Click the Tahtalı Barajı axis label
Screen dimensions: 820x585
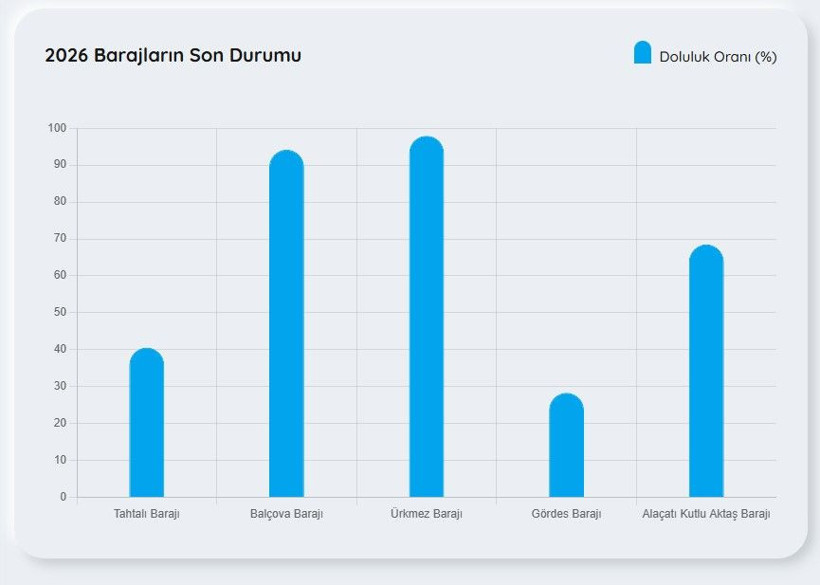pos(146,514)
